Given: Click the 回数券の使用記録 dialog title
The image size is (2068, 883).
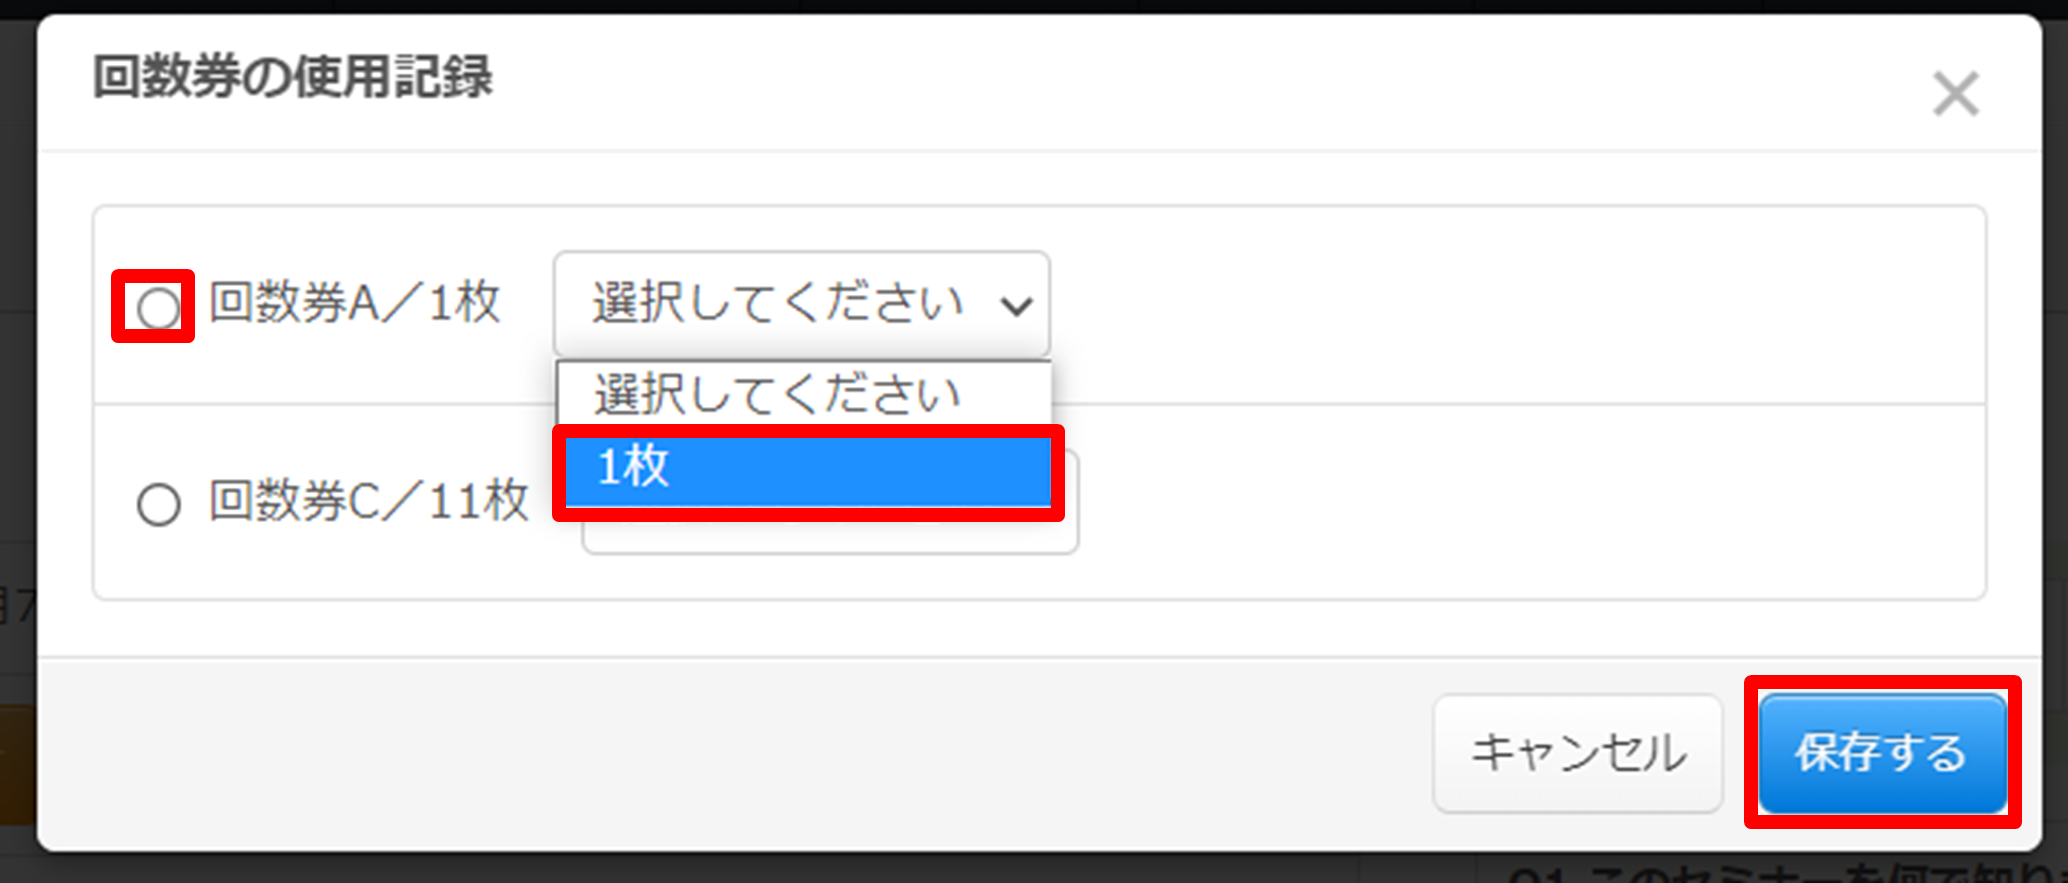Looking at the screenshot, I should tap(293, 78).
